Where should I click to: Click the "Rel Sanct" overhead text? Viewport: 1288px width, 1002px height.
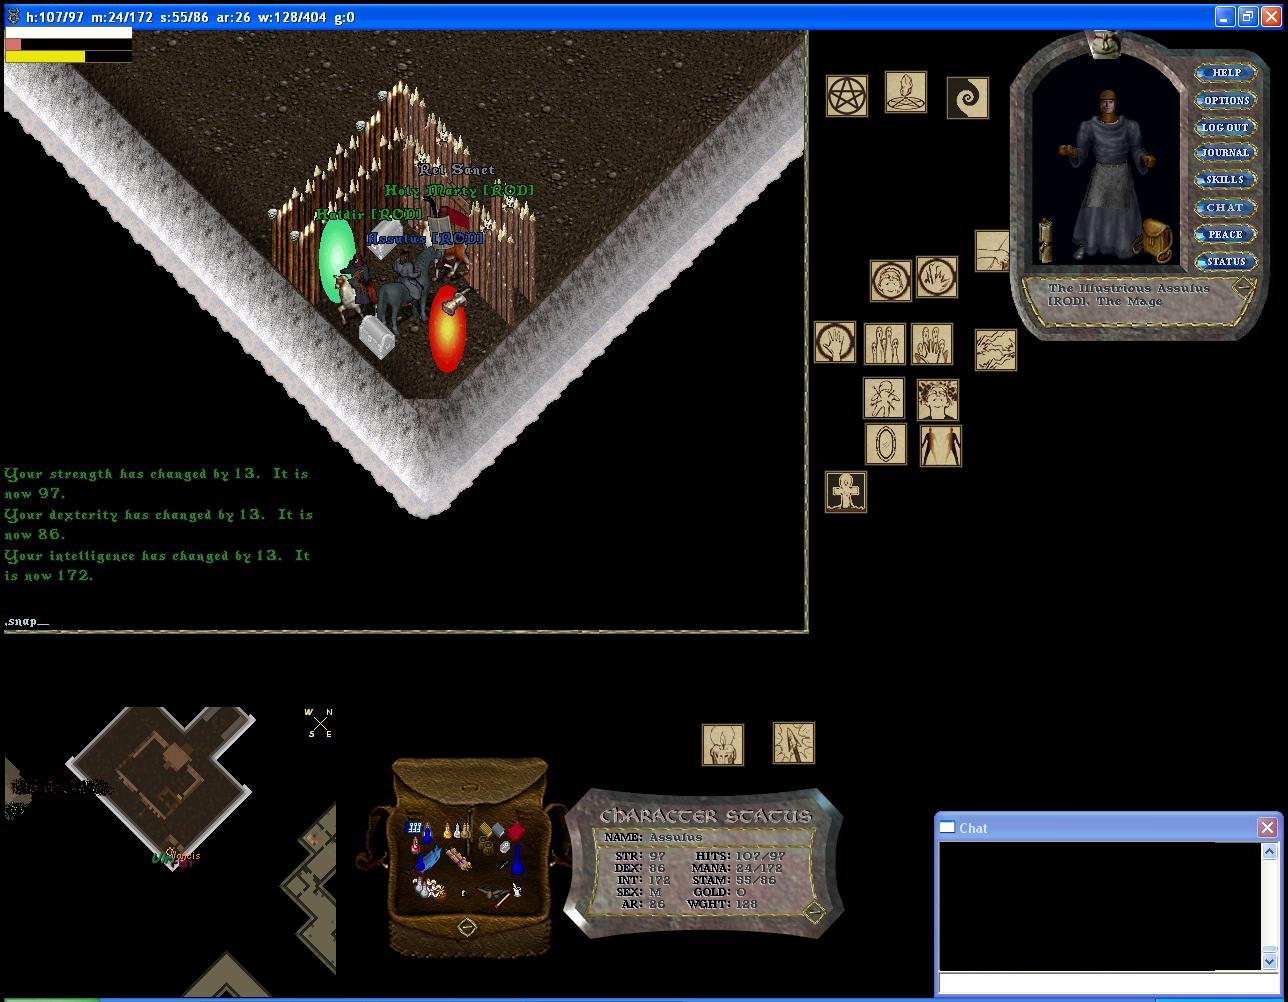457,170
